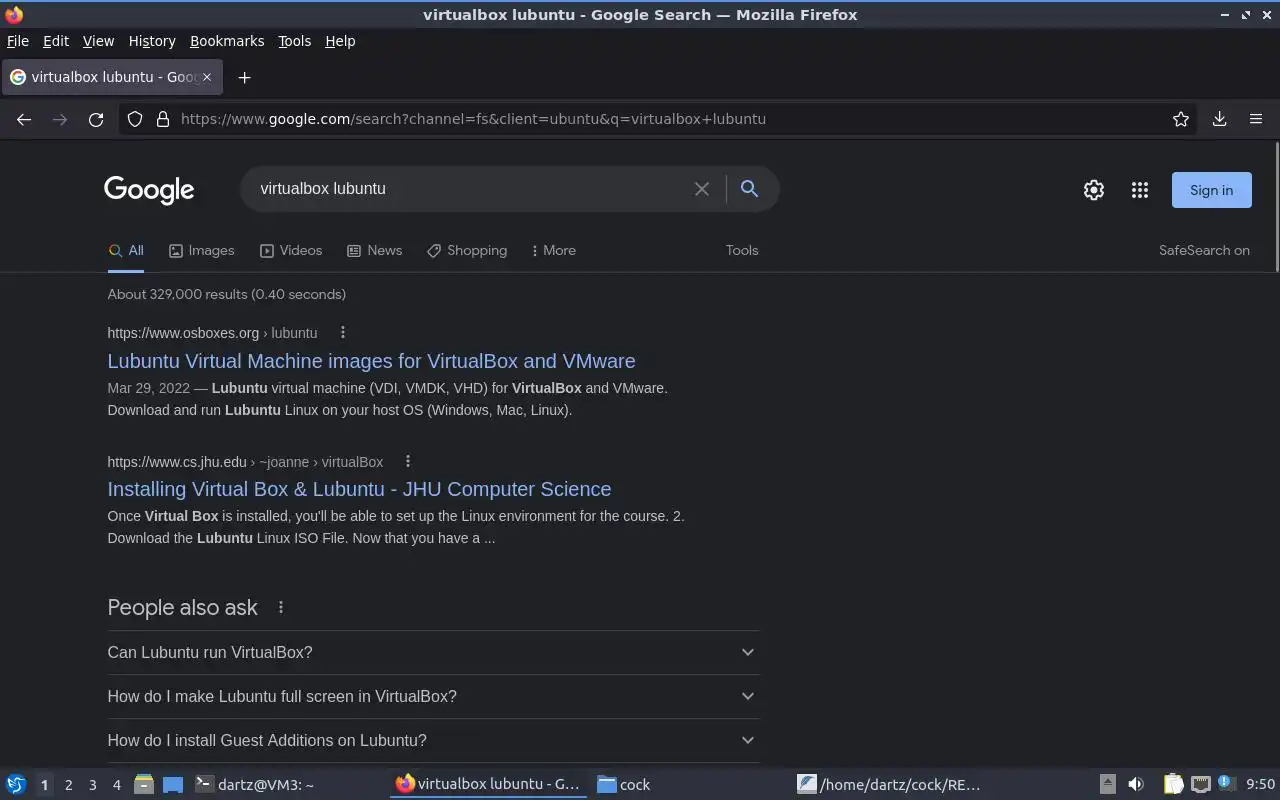The height and width of the screenshot is (800, 1280).
Task: Click the show desktop panel icon
Action: click(173, 785)
